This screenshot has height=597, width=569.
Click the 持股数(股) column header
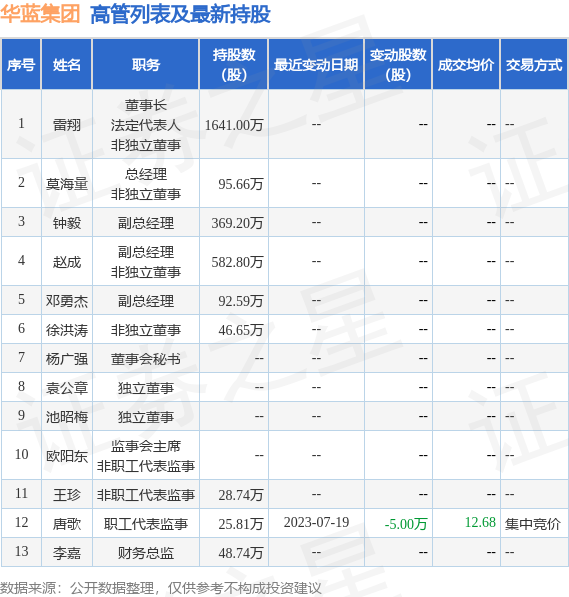(233, 64)
